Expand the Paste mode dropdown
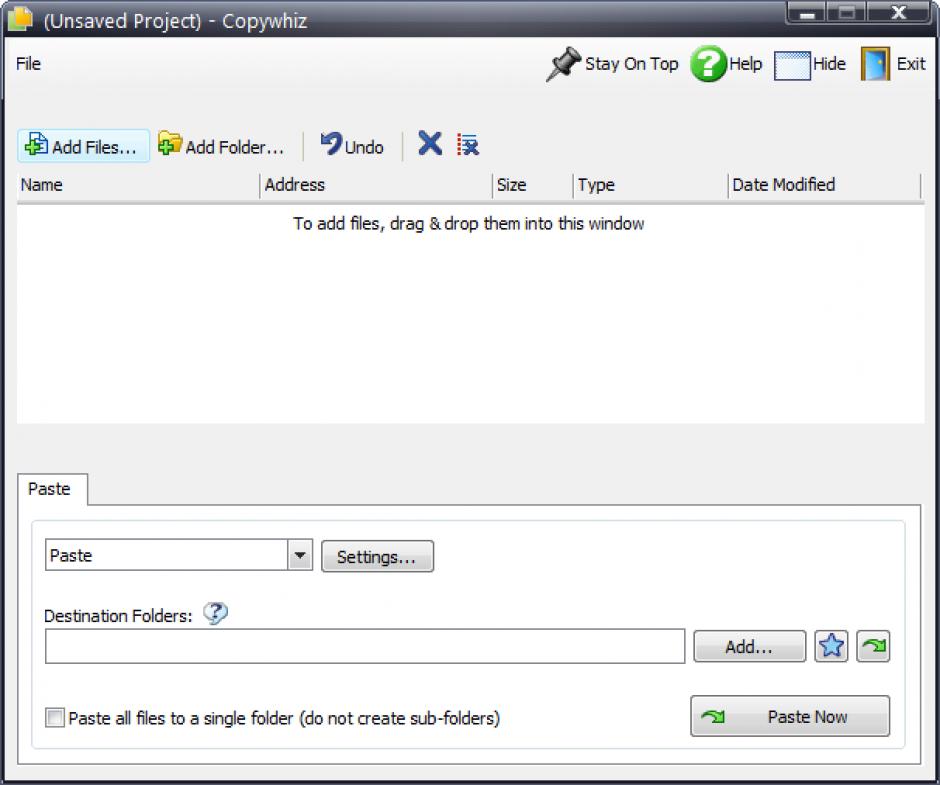Image resolution: width=940 pixels, height=785 pixels. coord(300,555)
